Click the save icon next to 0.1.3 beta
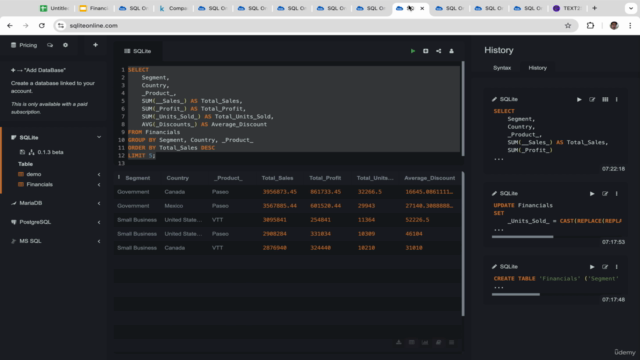The width and height of the screenshot is (640, 360). click(x=22, y=152)
